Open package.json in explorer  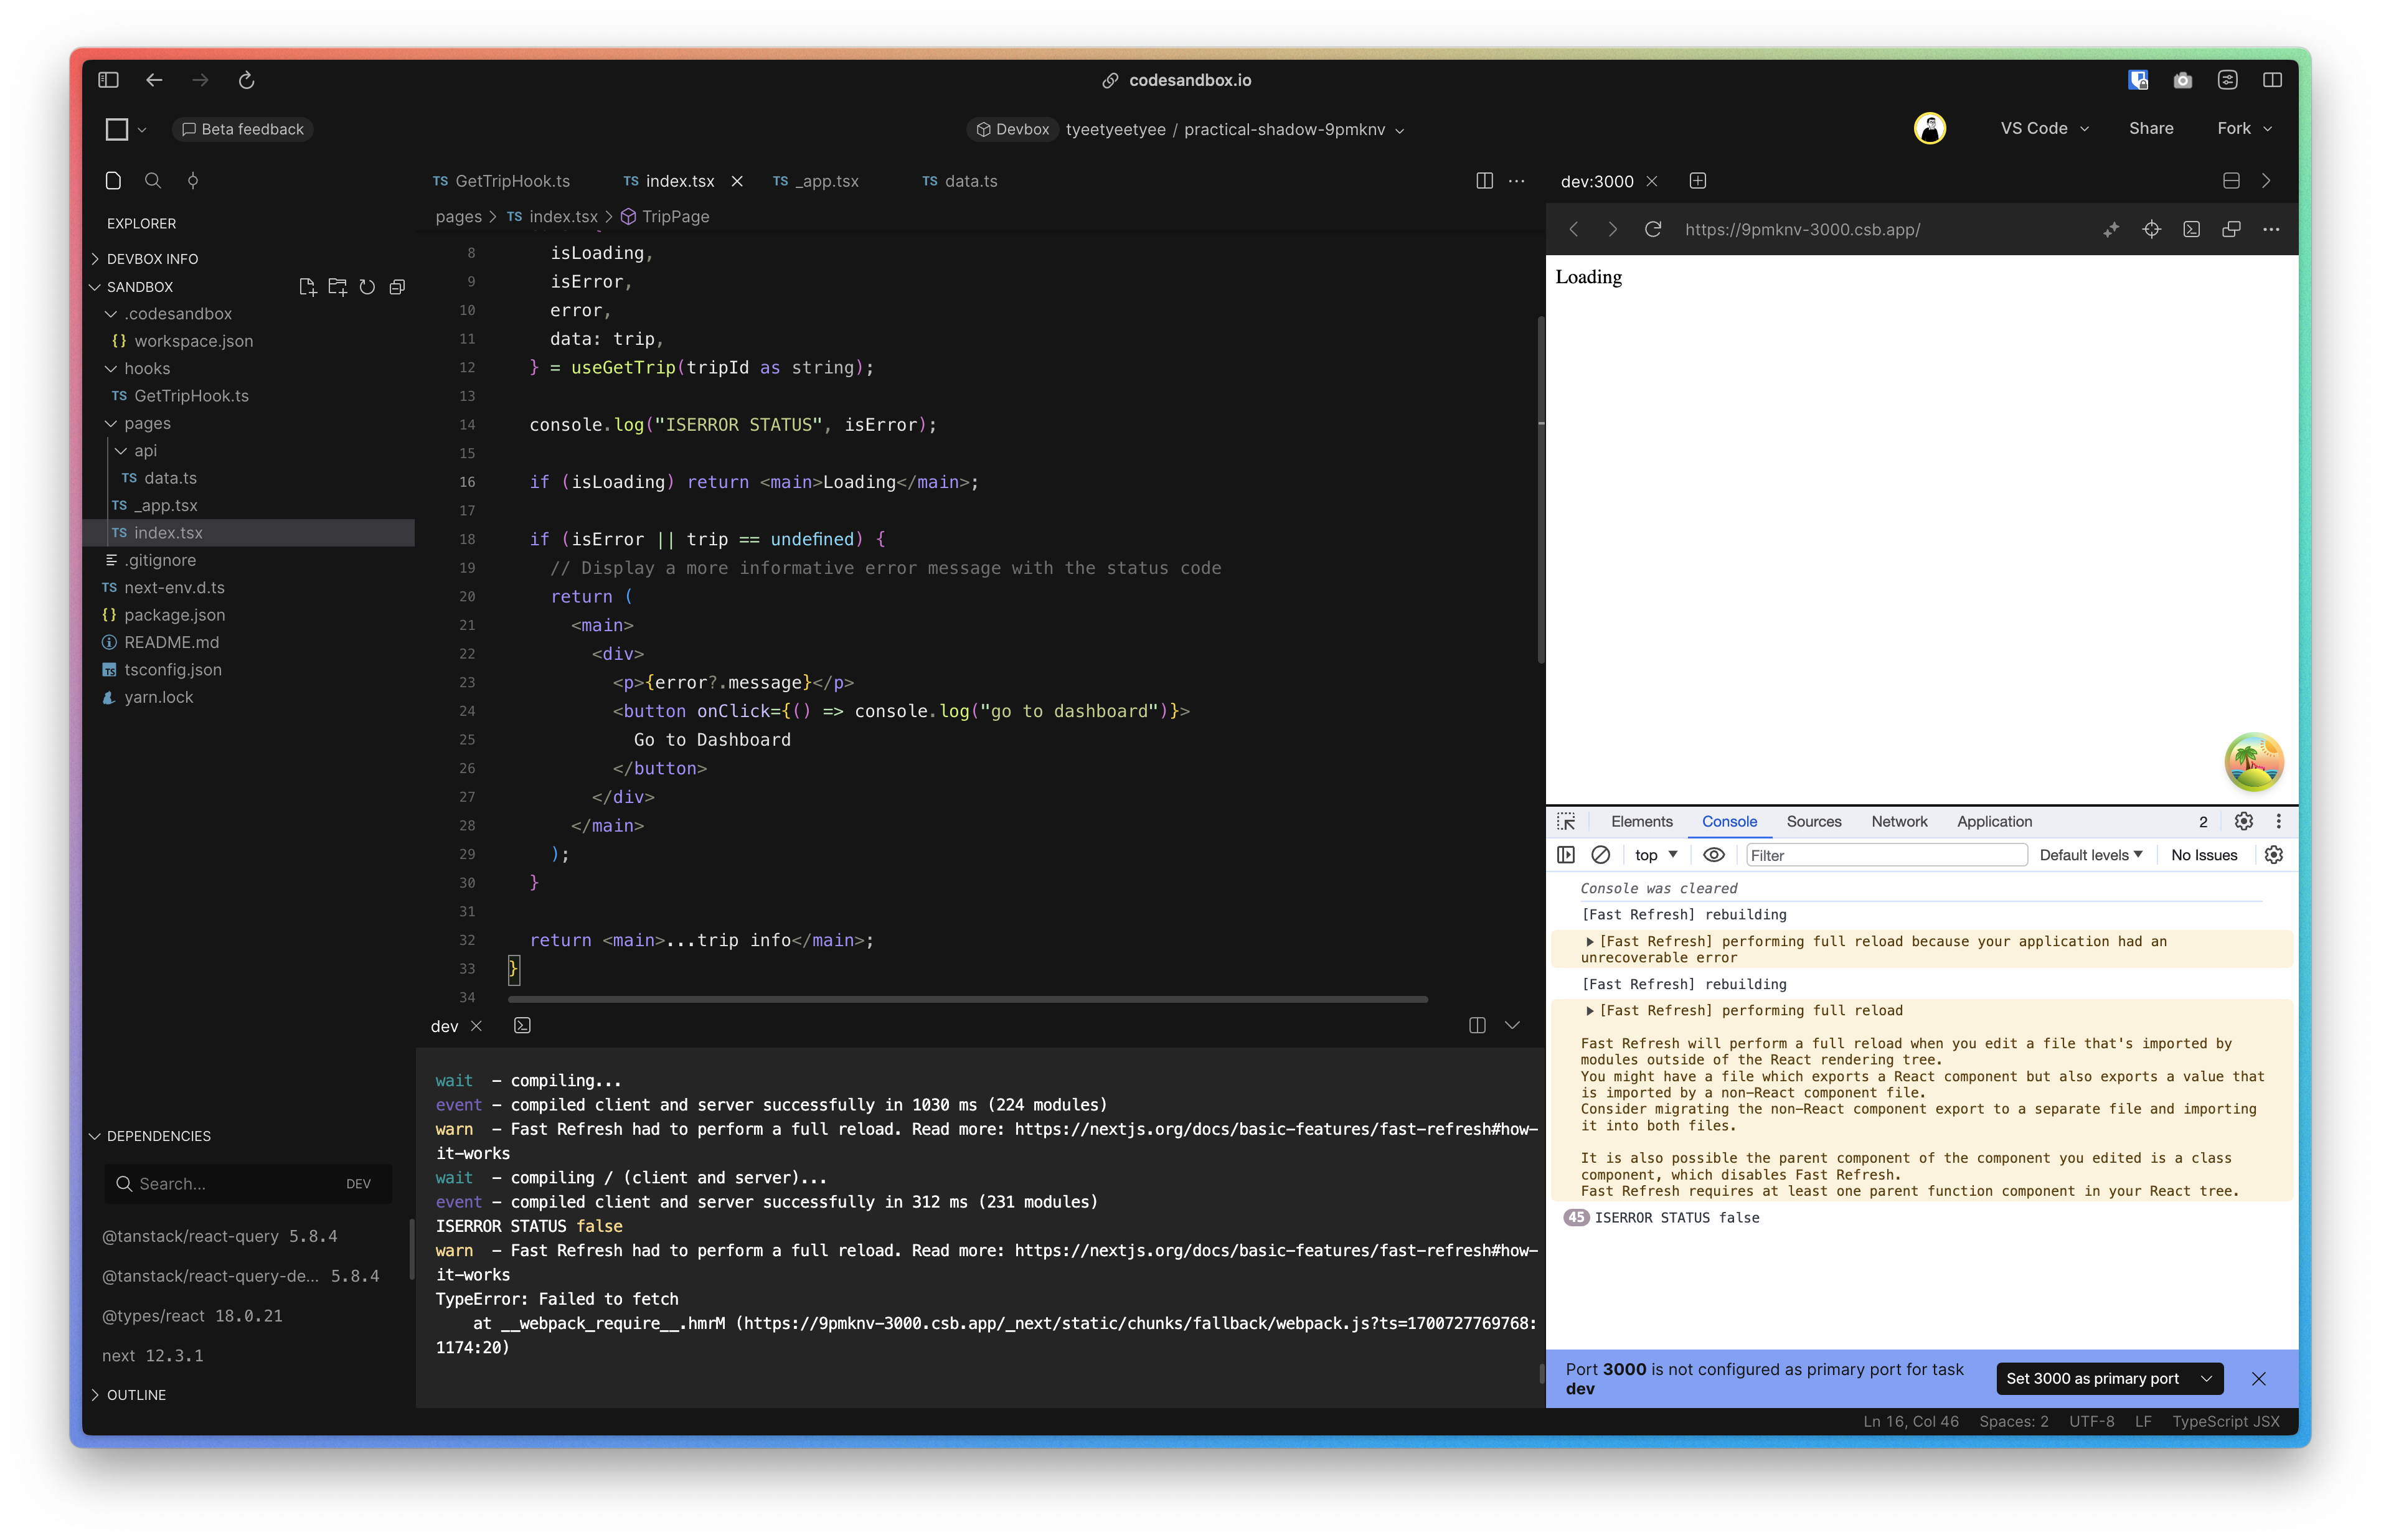click(x=174, y=615)
